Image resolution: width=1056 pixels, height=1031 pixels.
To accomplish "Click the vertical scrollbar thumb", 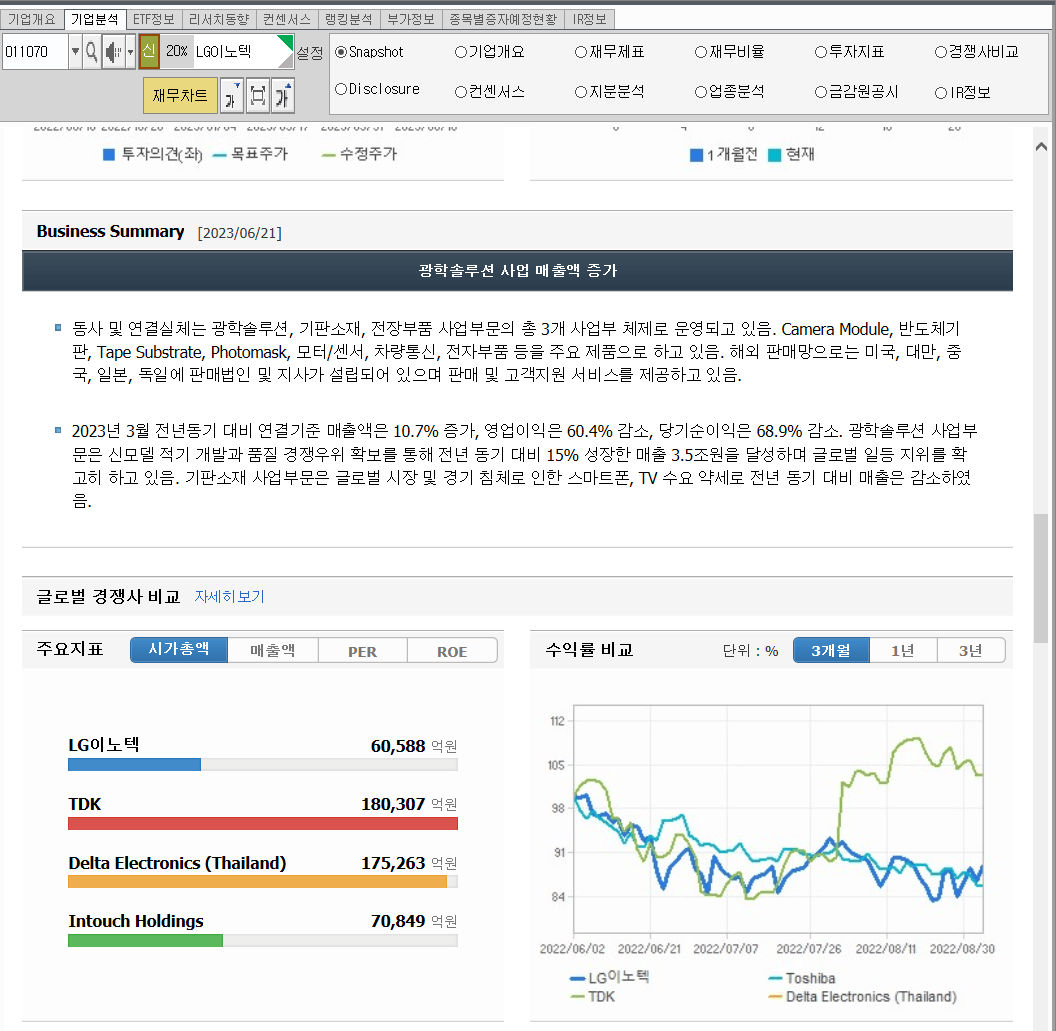I will point(1041,578).
